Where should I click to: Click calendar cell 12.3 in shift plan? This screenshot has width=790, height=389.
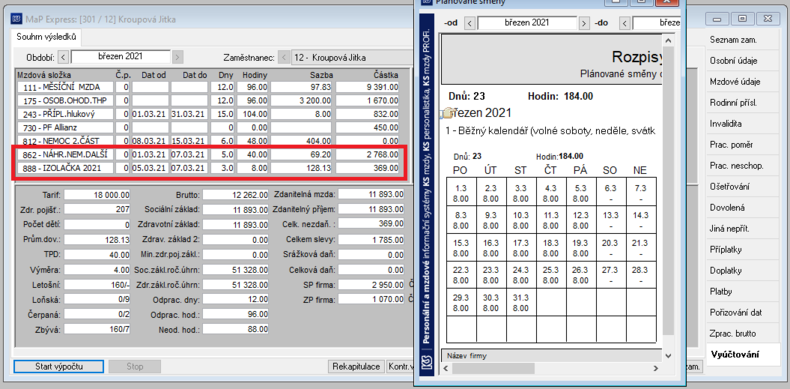581,220
